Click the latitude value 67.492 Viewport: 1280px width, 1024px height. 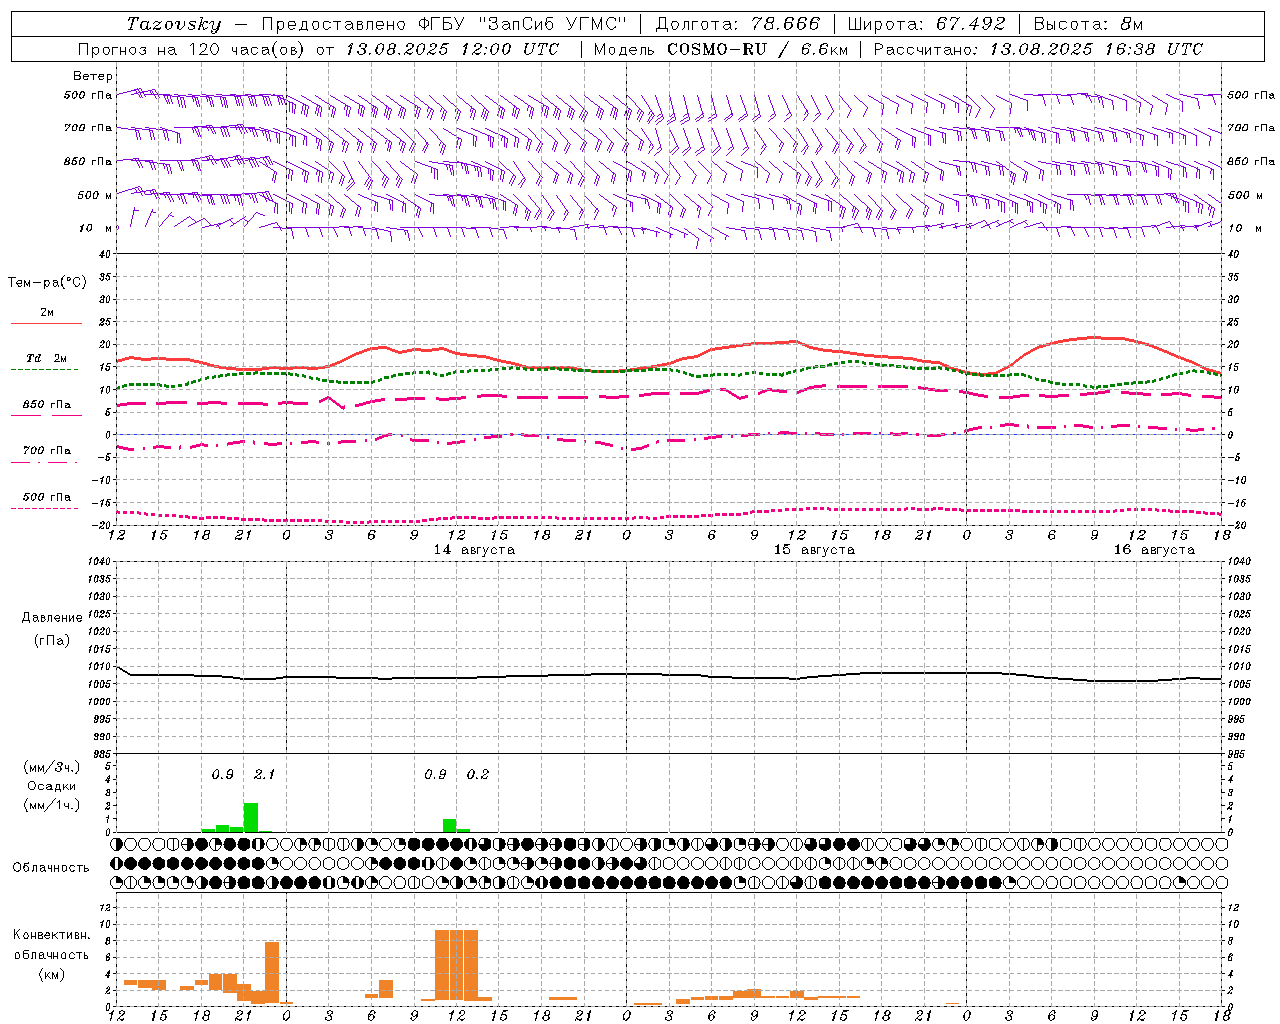click(x=970, y=24)
